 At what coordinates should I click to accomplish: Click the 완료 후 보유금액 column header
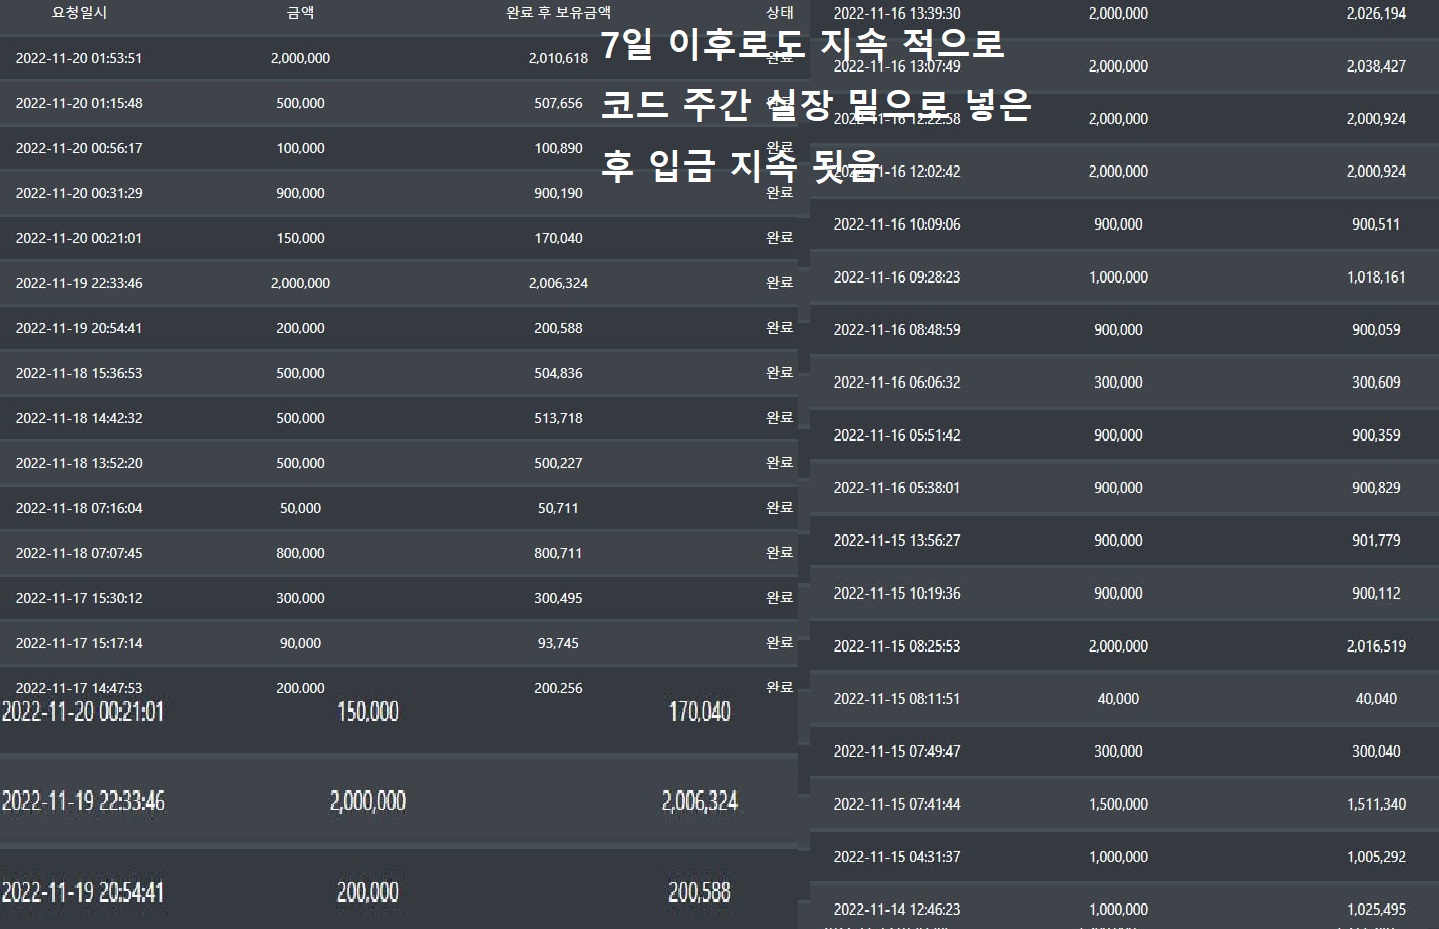point(558,13)
